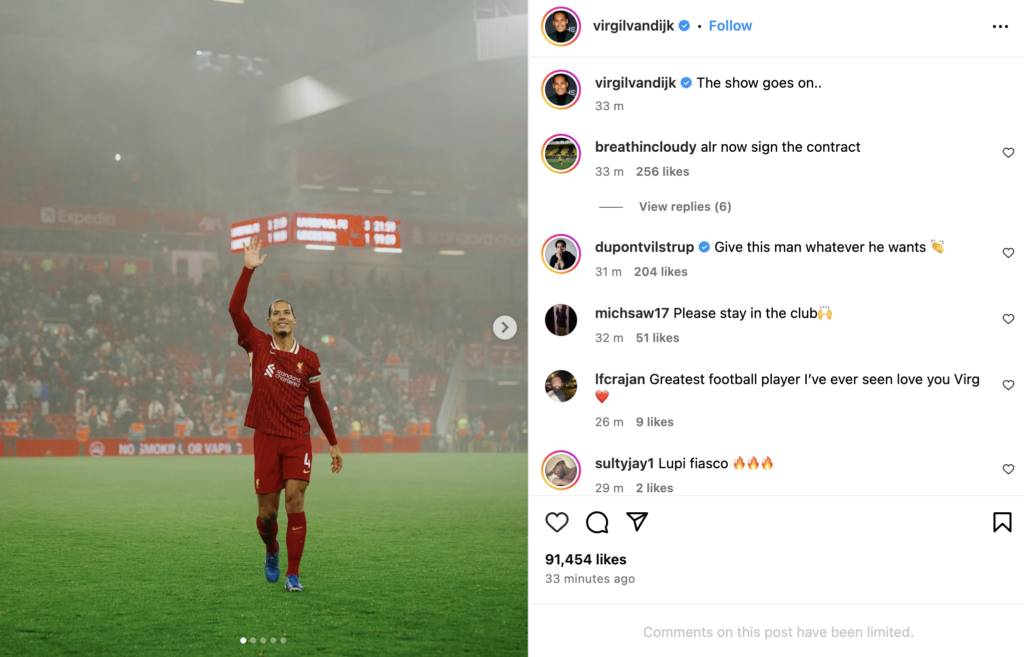
Task: Like lfcrajan's comment heart
Action: tap(1008, 385)
